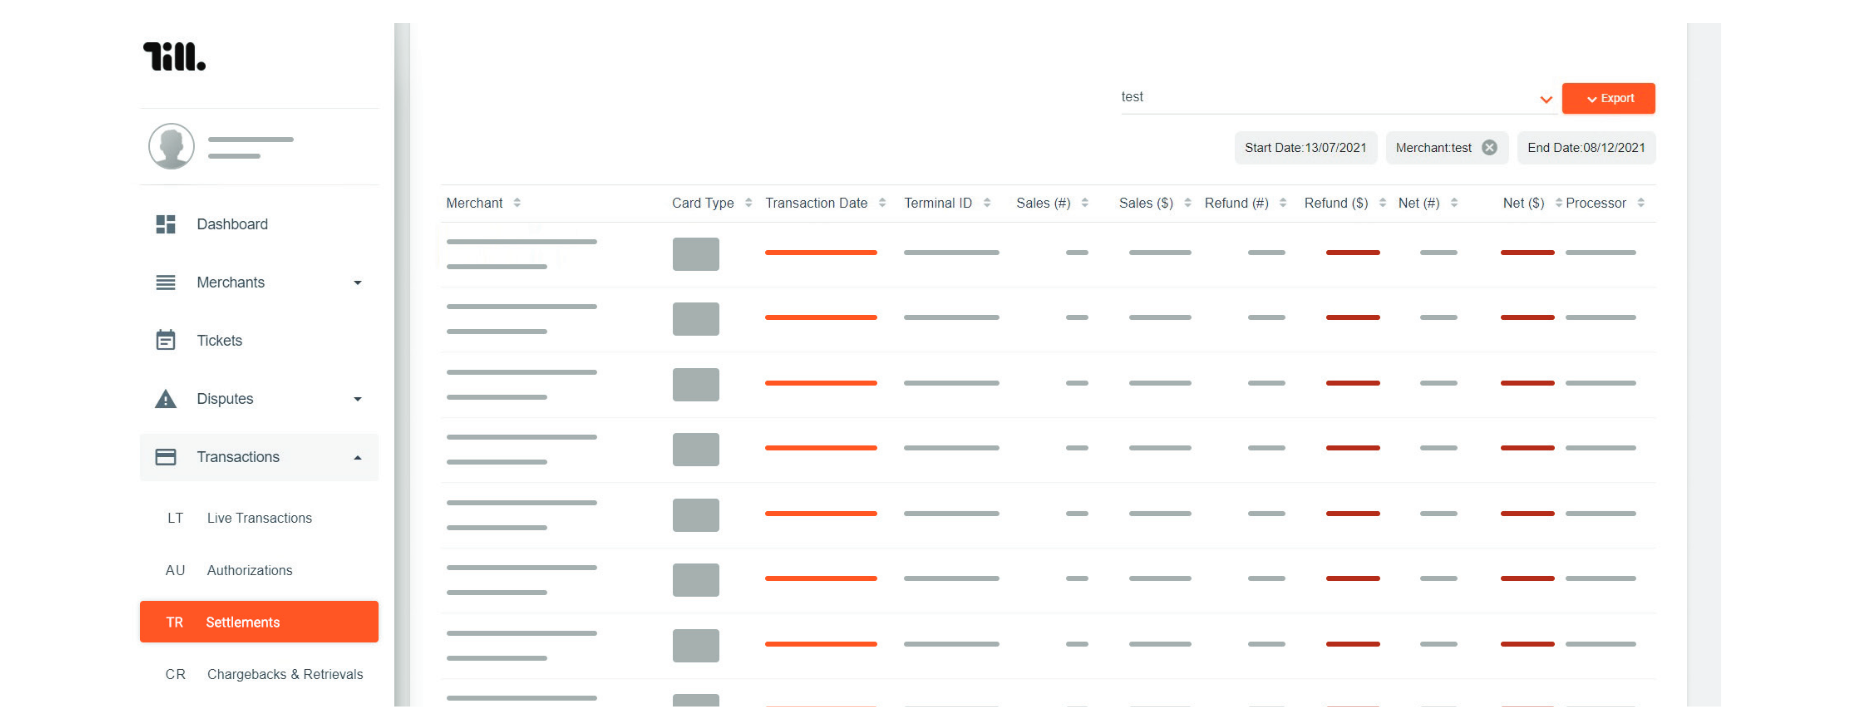Sort by Card Type column arrows
This screenshot has width=1862, height=715.
pos(748,203)
